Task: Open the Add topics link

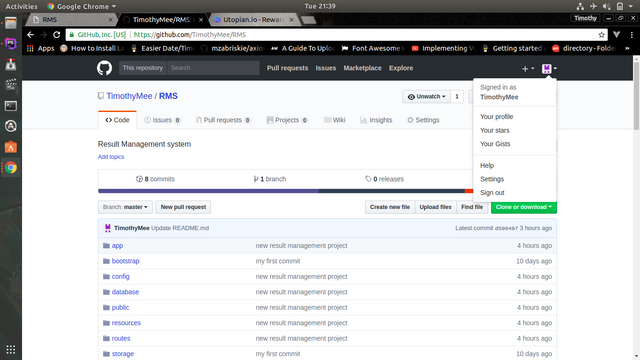Action: [111, 157]
